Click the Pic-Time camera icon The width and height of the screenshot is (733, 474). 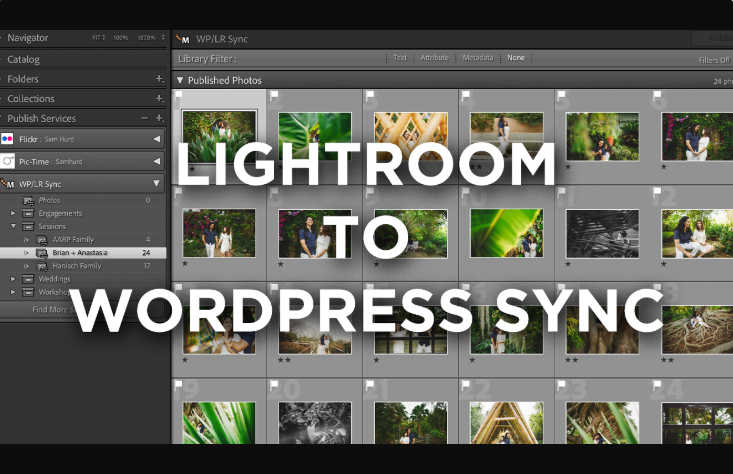pos(7,161)
